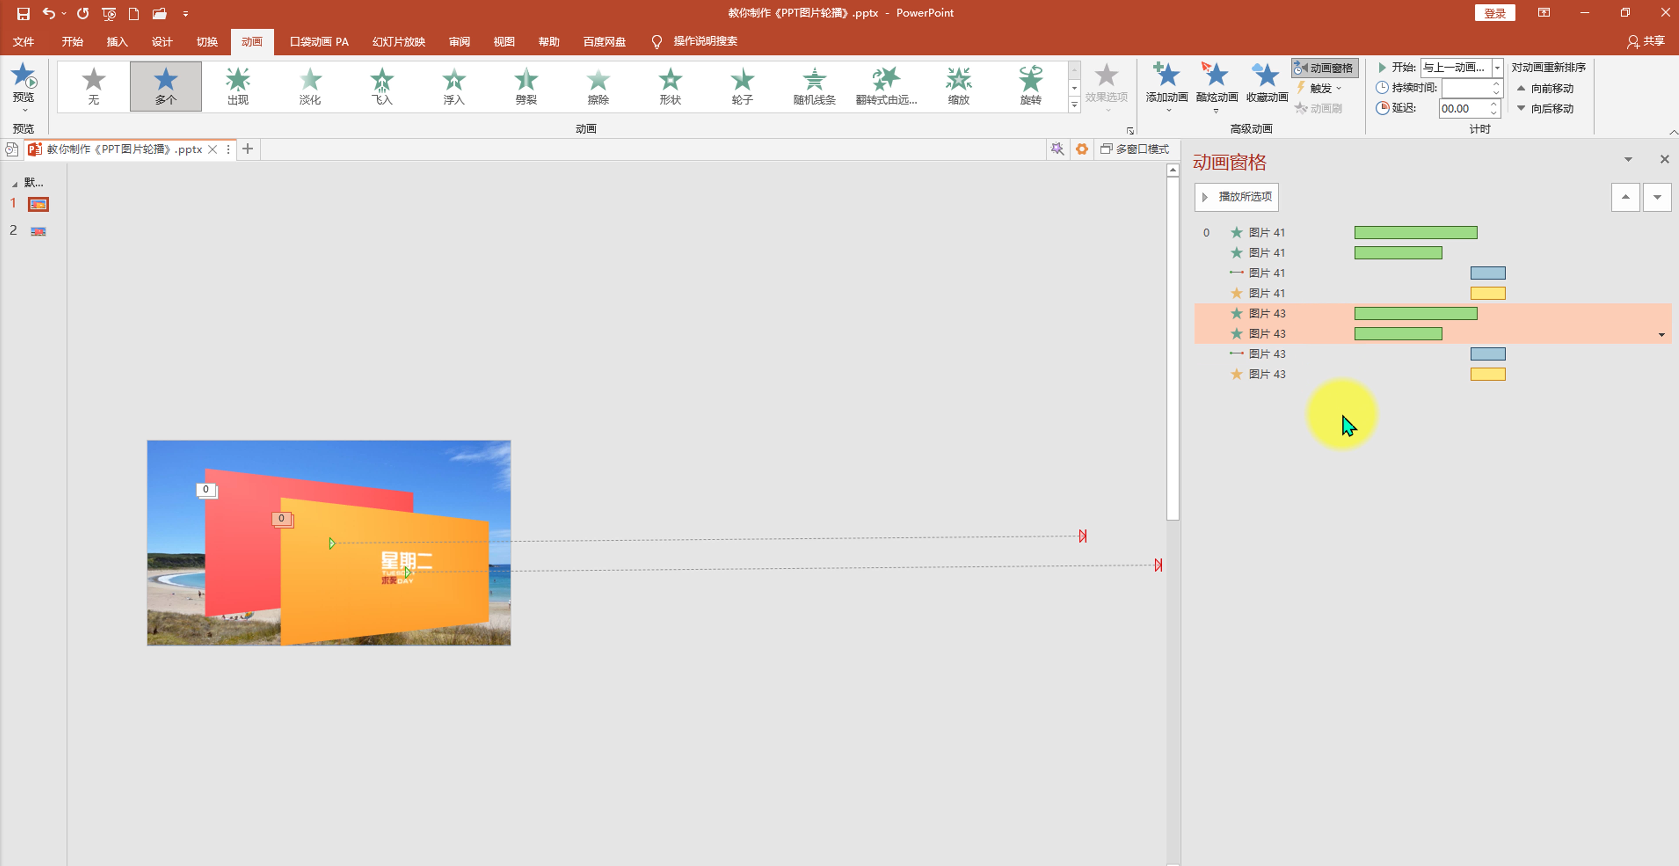This screenshot has height=866, width=1679.
Task: Select the 飞入 fly-in animation effect
Action: point(382,86)
